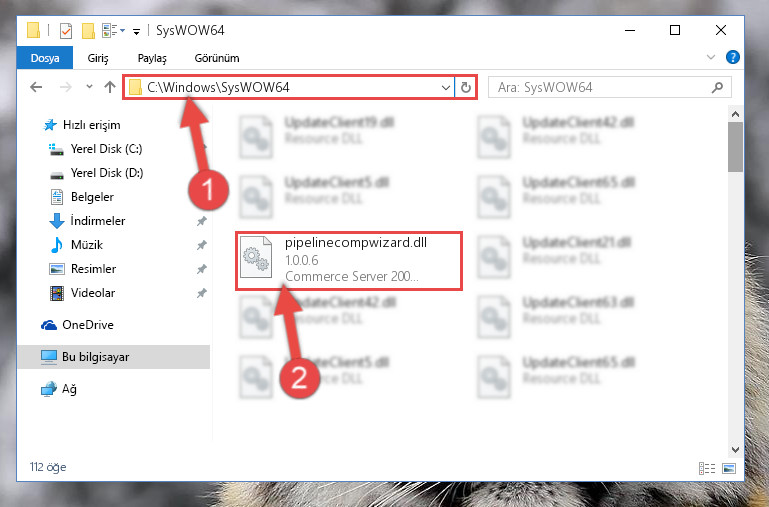
Task: Click the vertical scrollbar thumb
Action: (x=735, y=147)
